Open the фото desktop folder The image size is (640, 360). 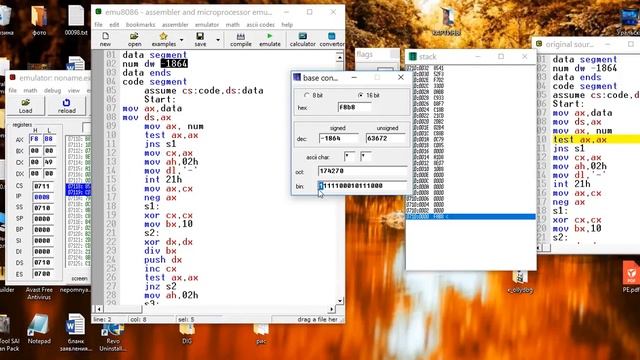[x=39, y=20]
